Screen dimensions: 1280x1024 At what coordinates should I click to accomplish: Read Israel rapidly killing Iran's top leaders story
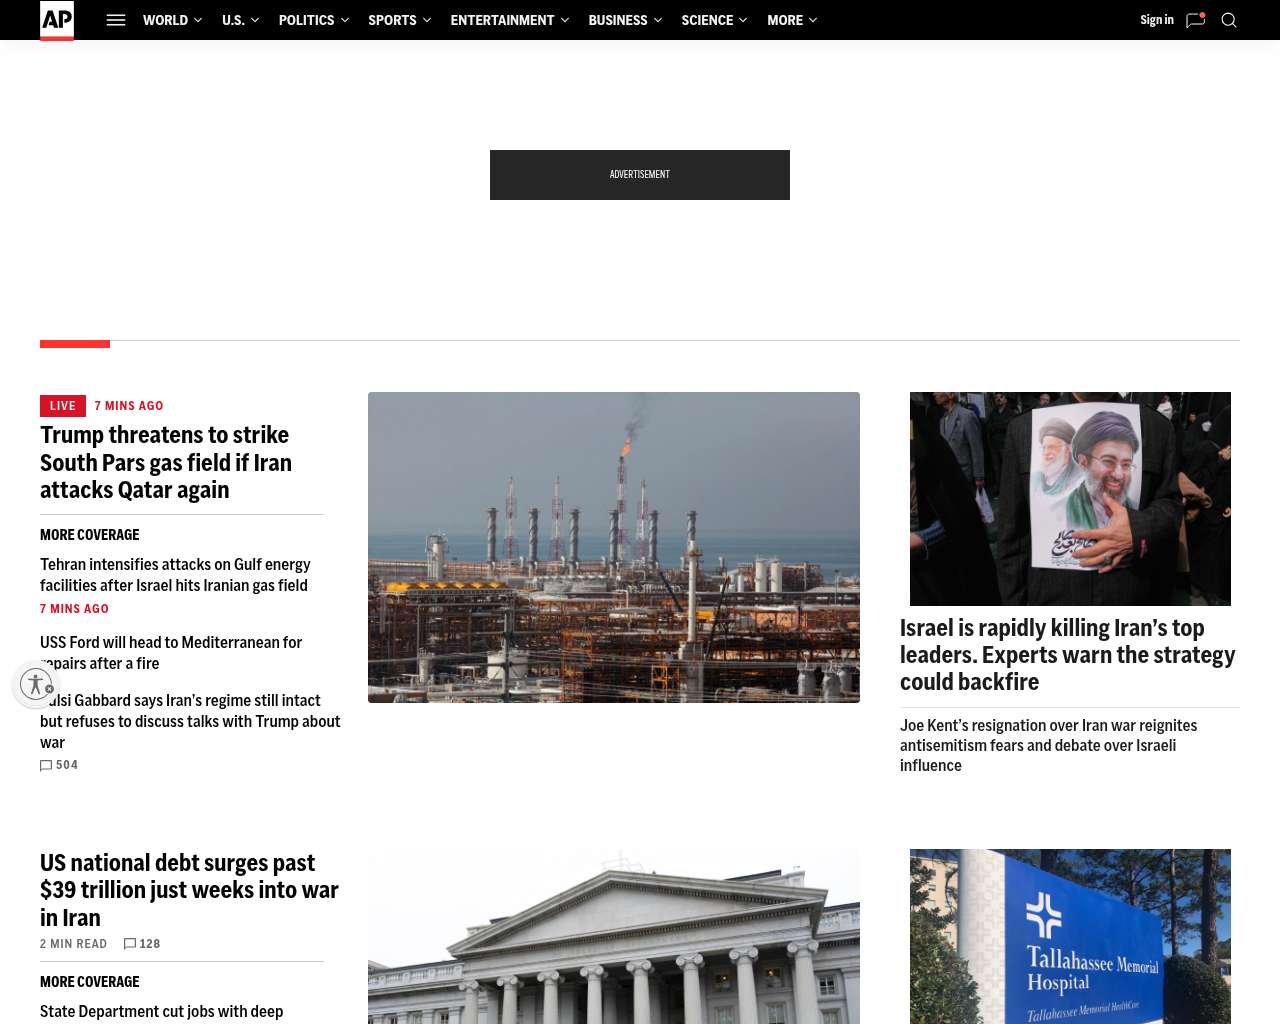[x=1068, y=655]
